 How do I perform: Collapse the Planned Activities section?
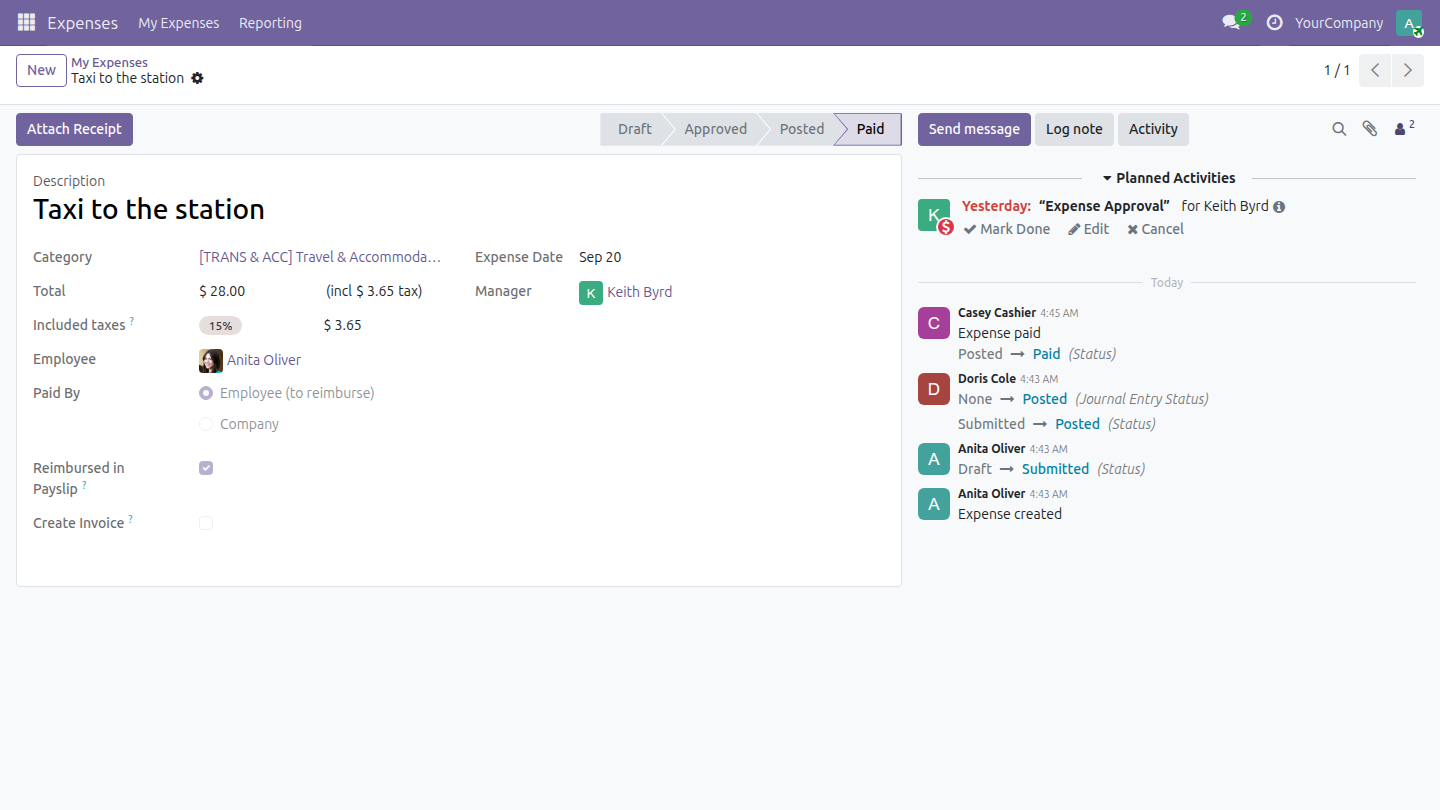[x=1168, y=178]
